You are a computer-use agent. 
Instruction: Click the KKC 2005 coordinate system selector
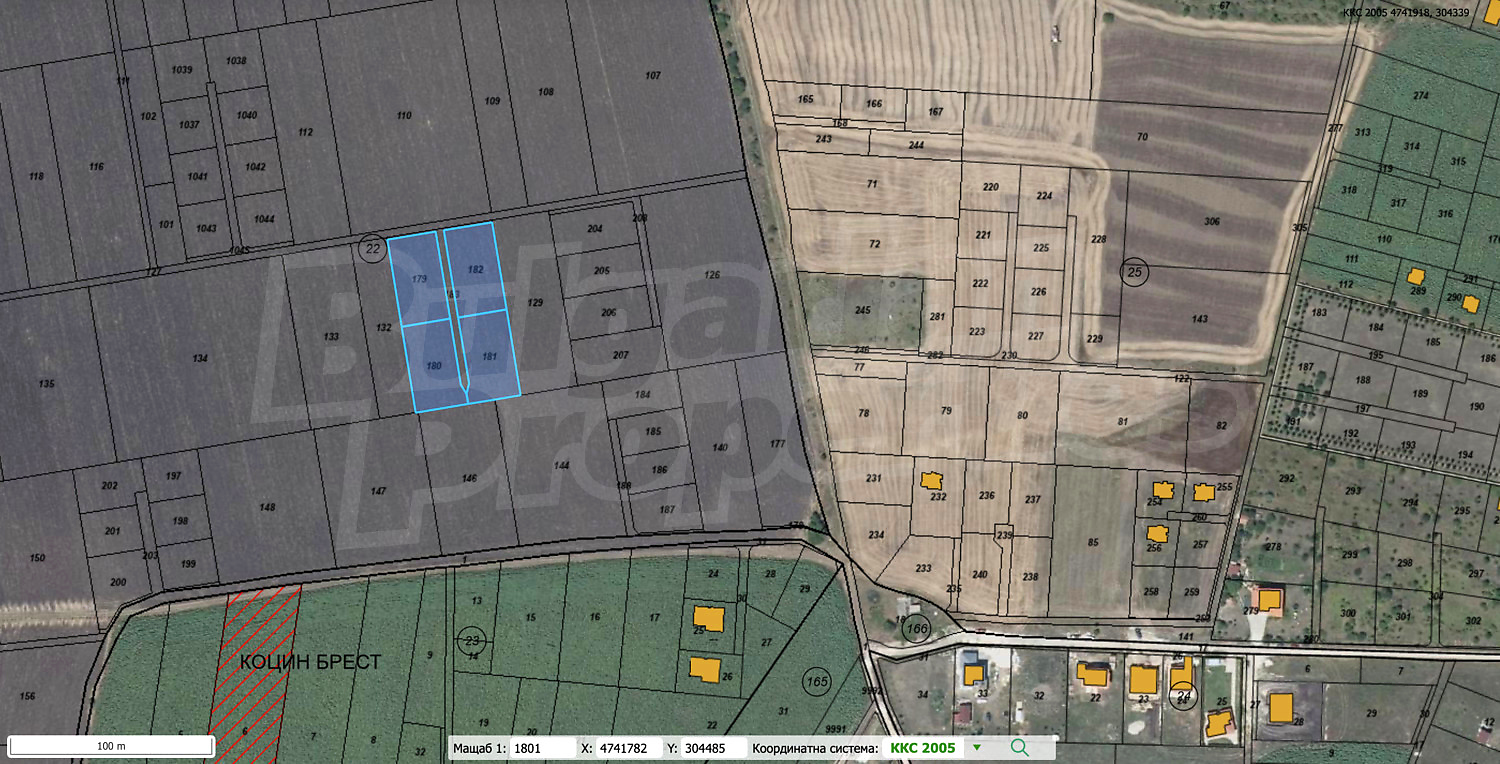click(922, 747)
